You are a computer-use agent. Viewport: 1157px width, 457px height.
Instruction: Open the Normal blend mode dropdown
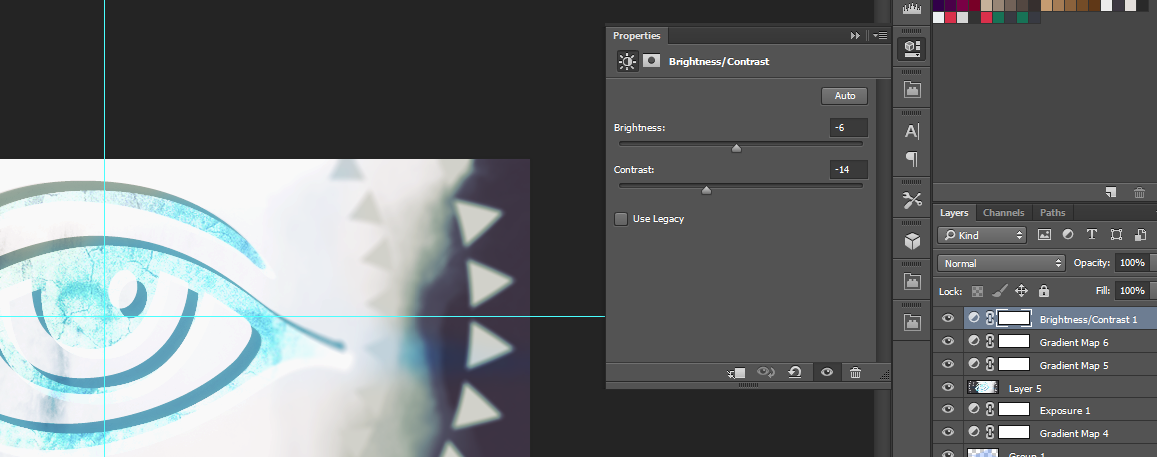coord(1001,263)
